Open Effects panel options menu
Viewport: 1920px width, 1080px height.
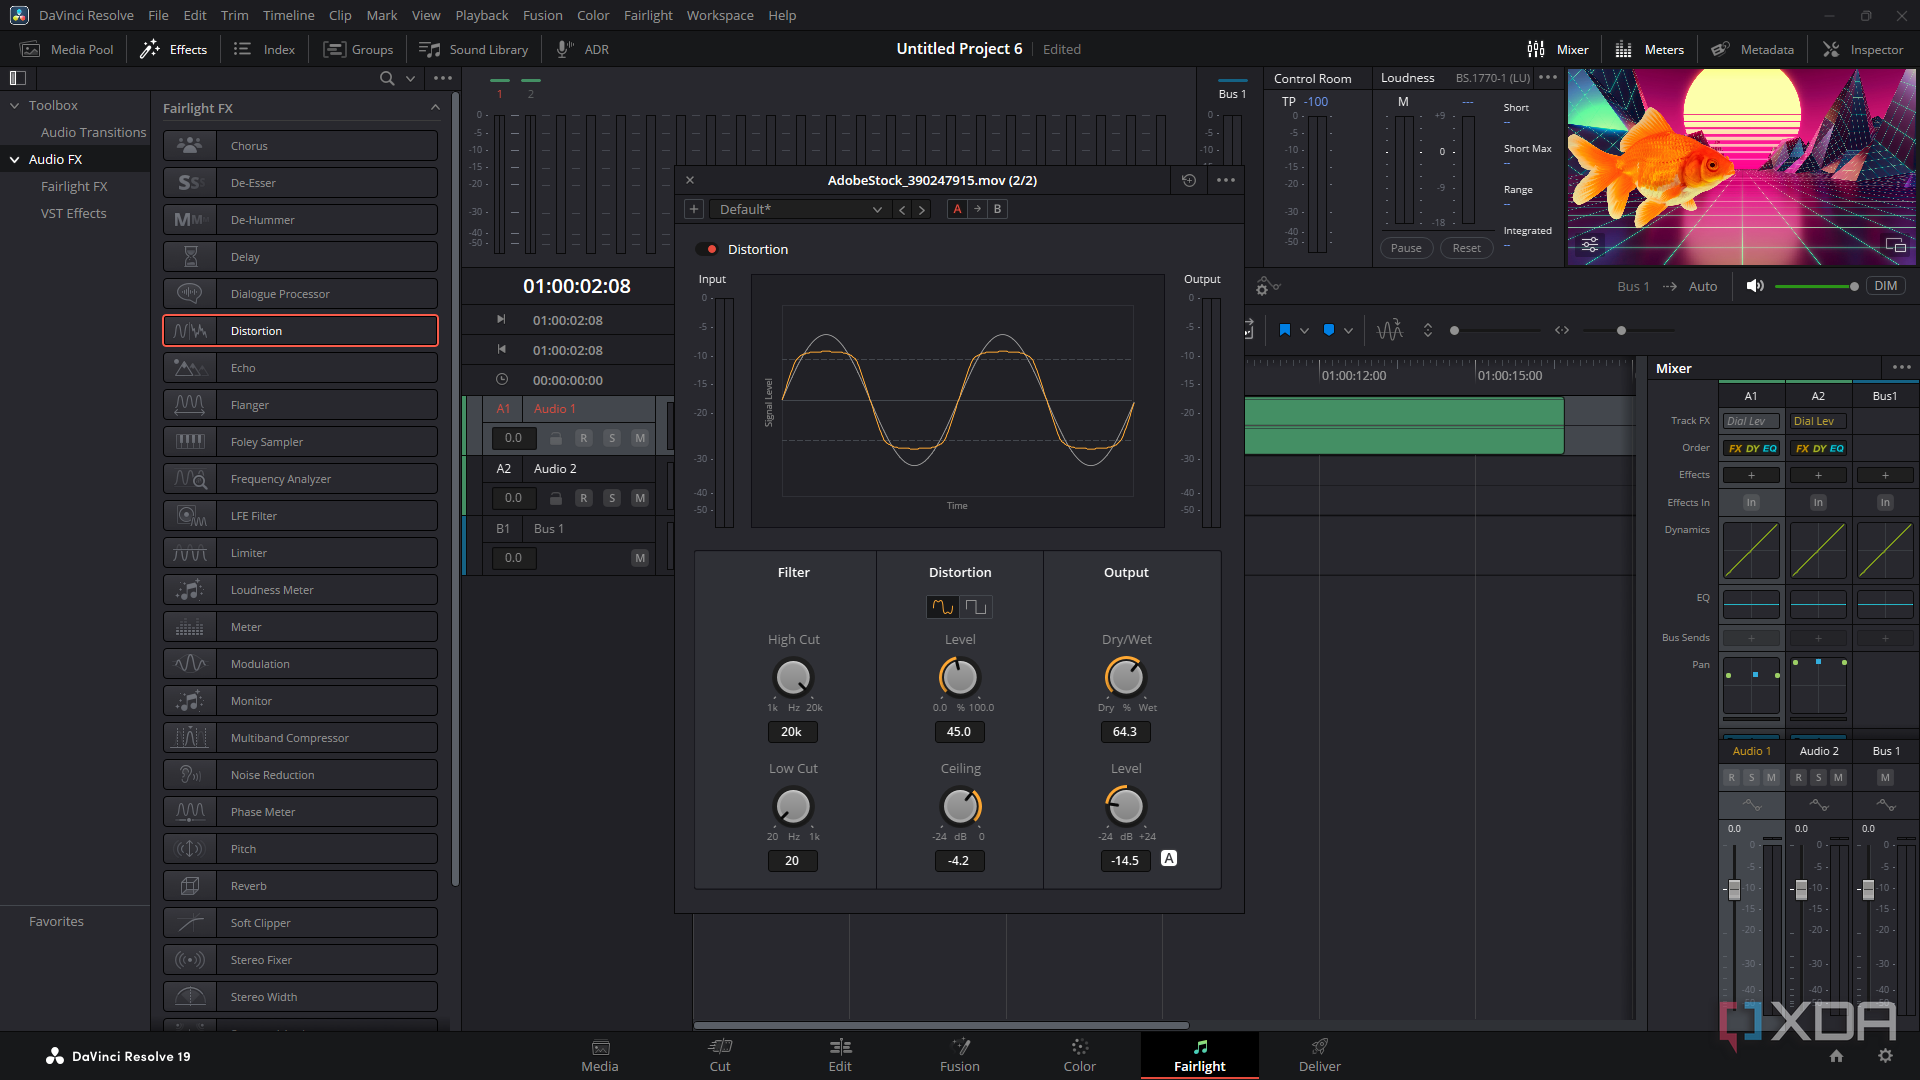click(x=443, y=78)
